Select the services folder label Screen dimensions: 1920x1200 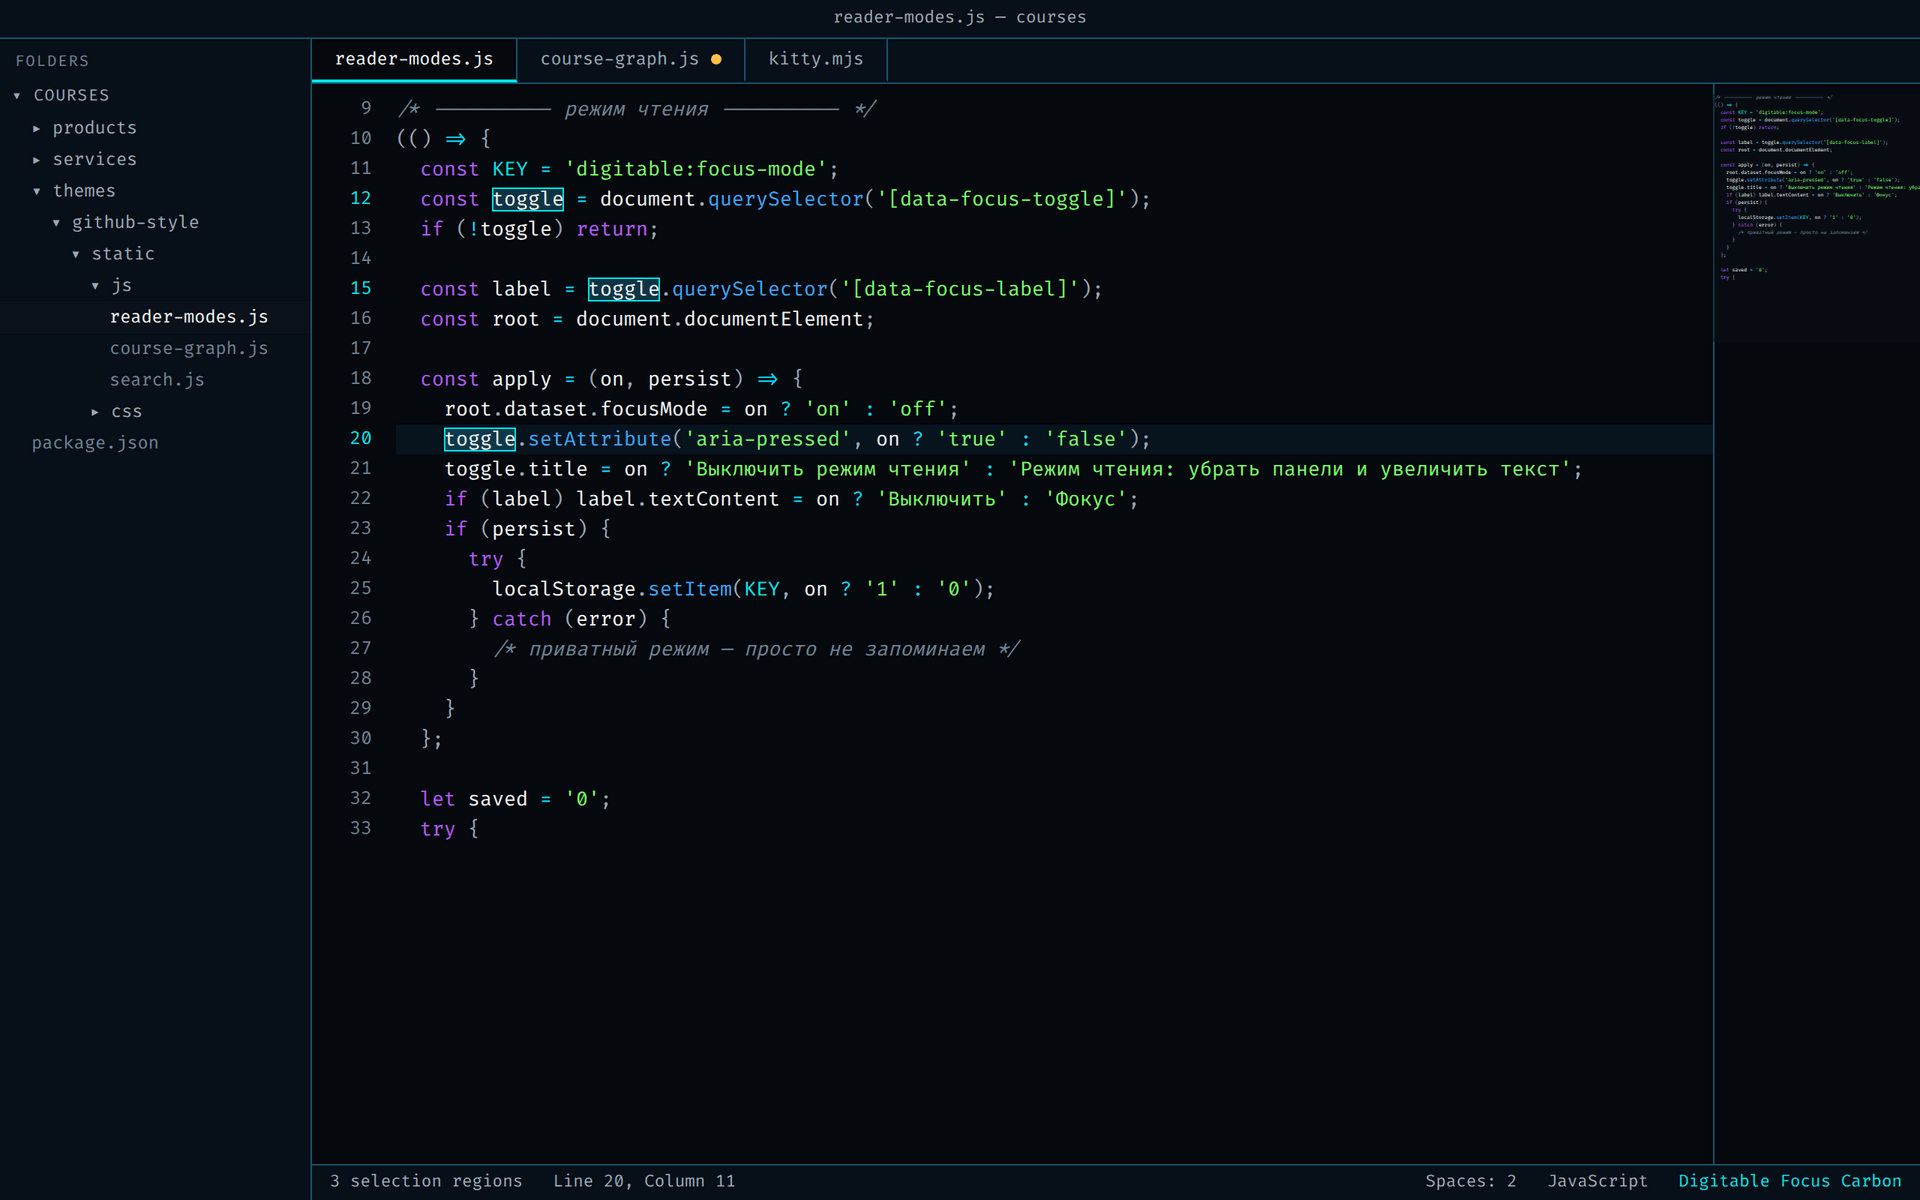click(x=95, y=159)
